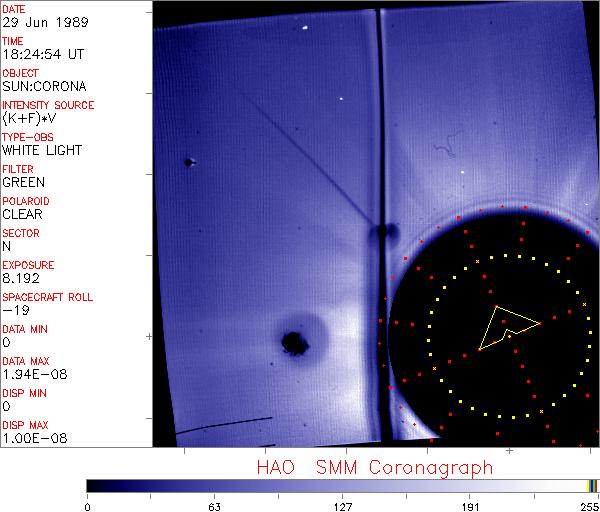This screenshot has width=600, height=512.
Task: Click the large dark circular blemish in the corona
Action: [294, 342]
